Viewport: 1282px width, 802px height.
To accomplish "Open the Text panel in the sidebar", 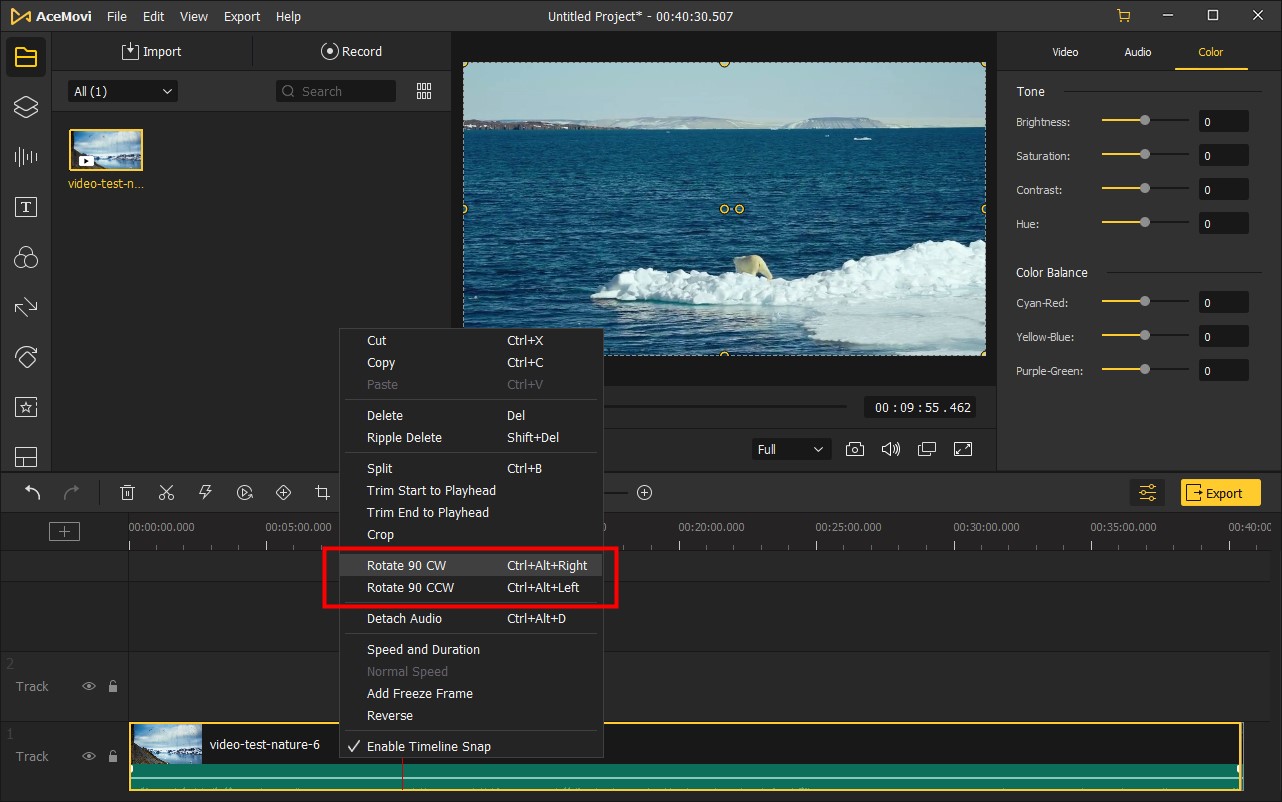I will (26, 207).
